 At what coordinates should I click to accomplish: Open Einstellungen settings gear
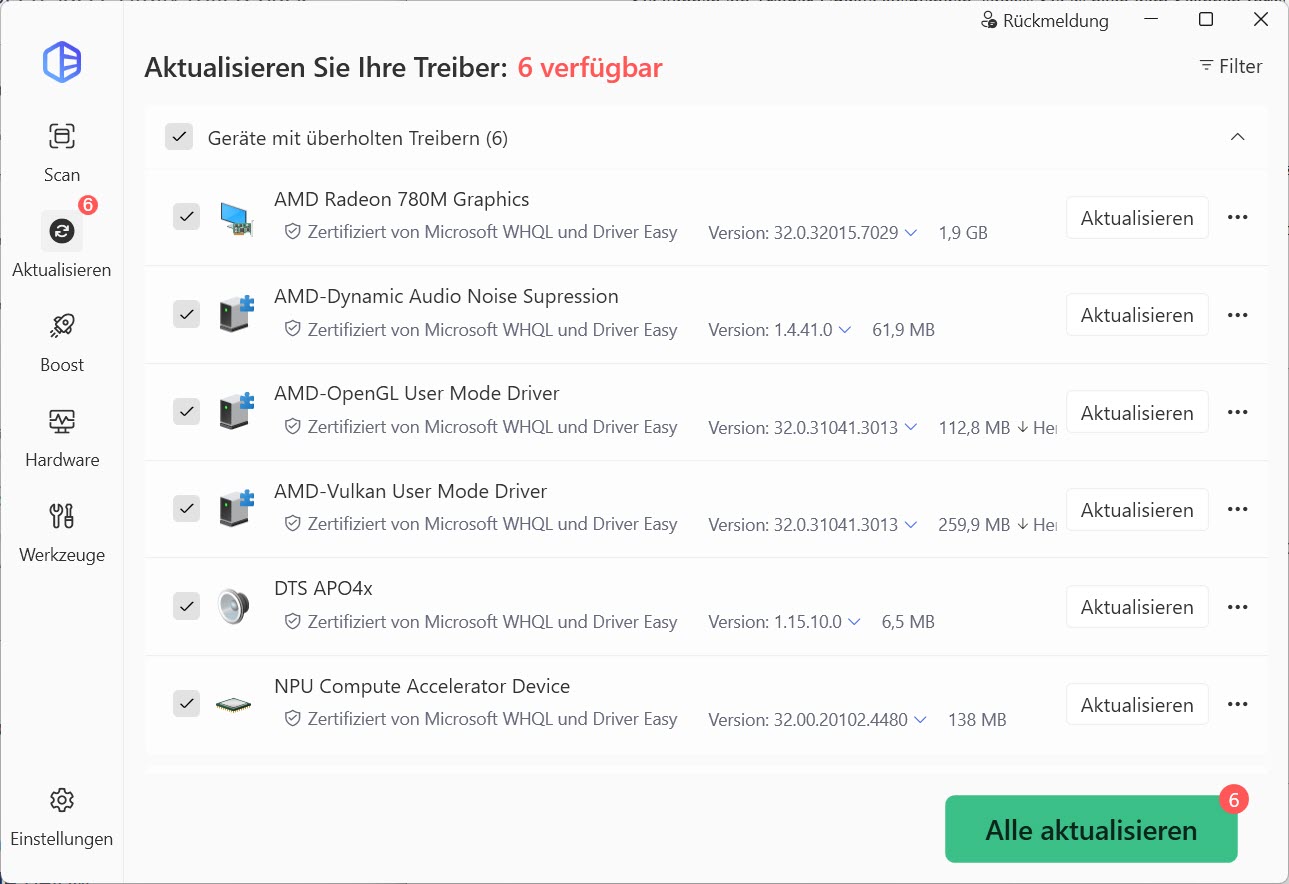[x=62, y=816]
